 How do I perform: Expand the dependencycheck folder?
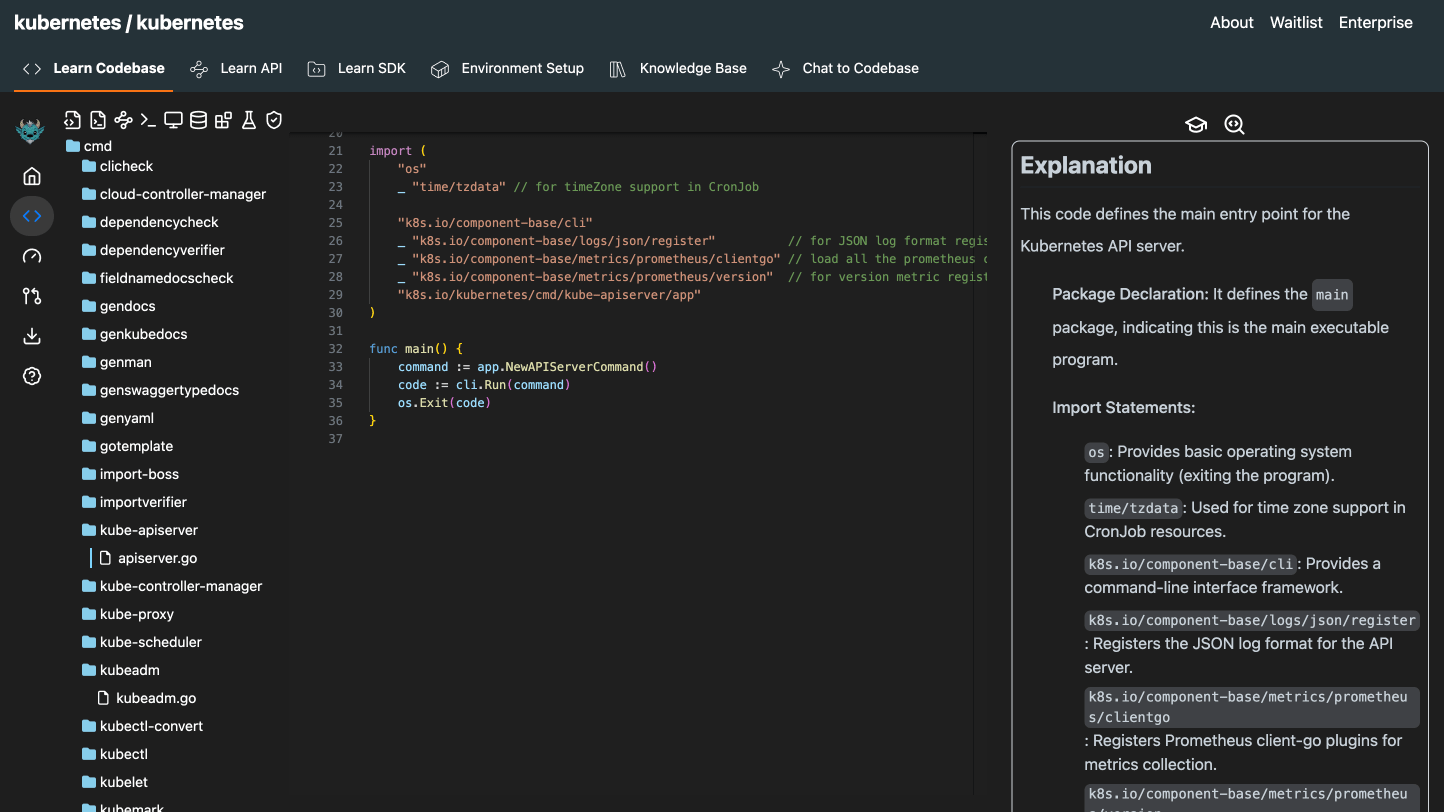click(149, 222)
